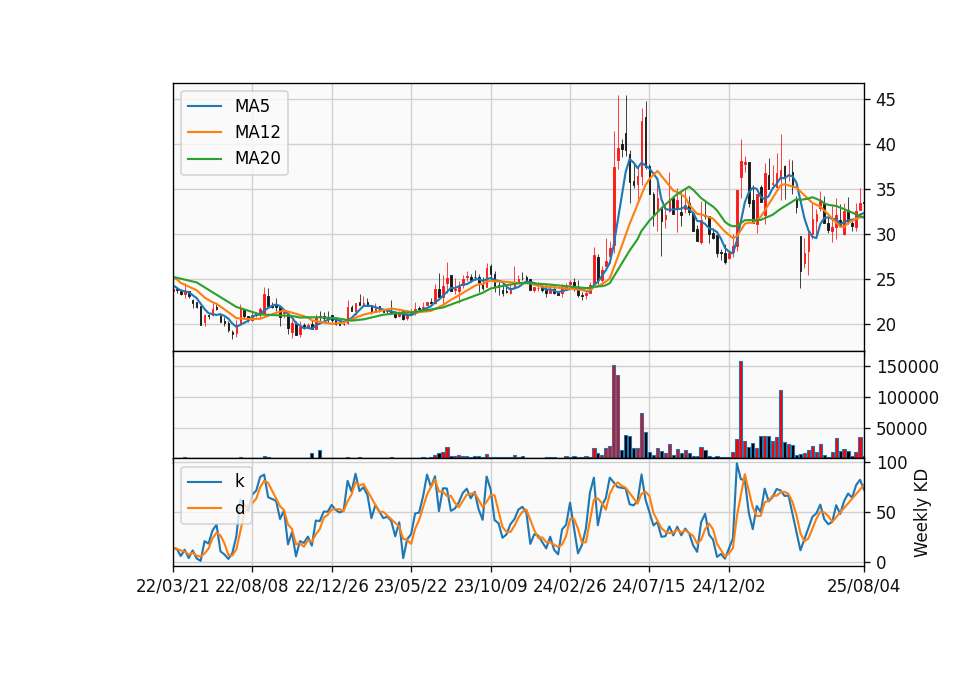Click the price axis value 45
This screenshot has width=960, height=690.
tap(886, 100)
